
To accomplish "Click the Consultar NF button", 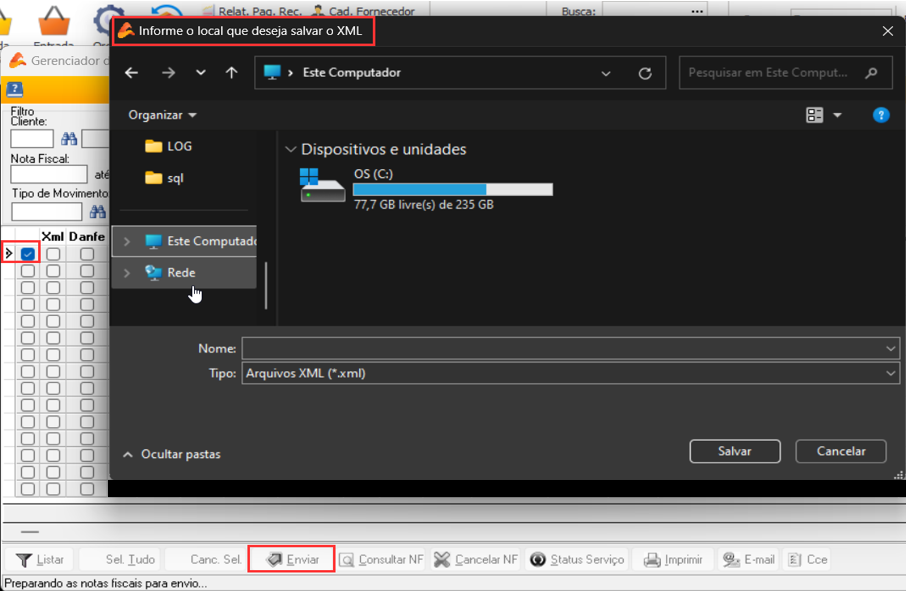I will coord(381,560).
